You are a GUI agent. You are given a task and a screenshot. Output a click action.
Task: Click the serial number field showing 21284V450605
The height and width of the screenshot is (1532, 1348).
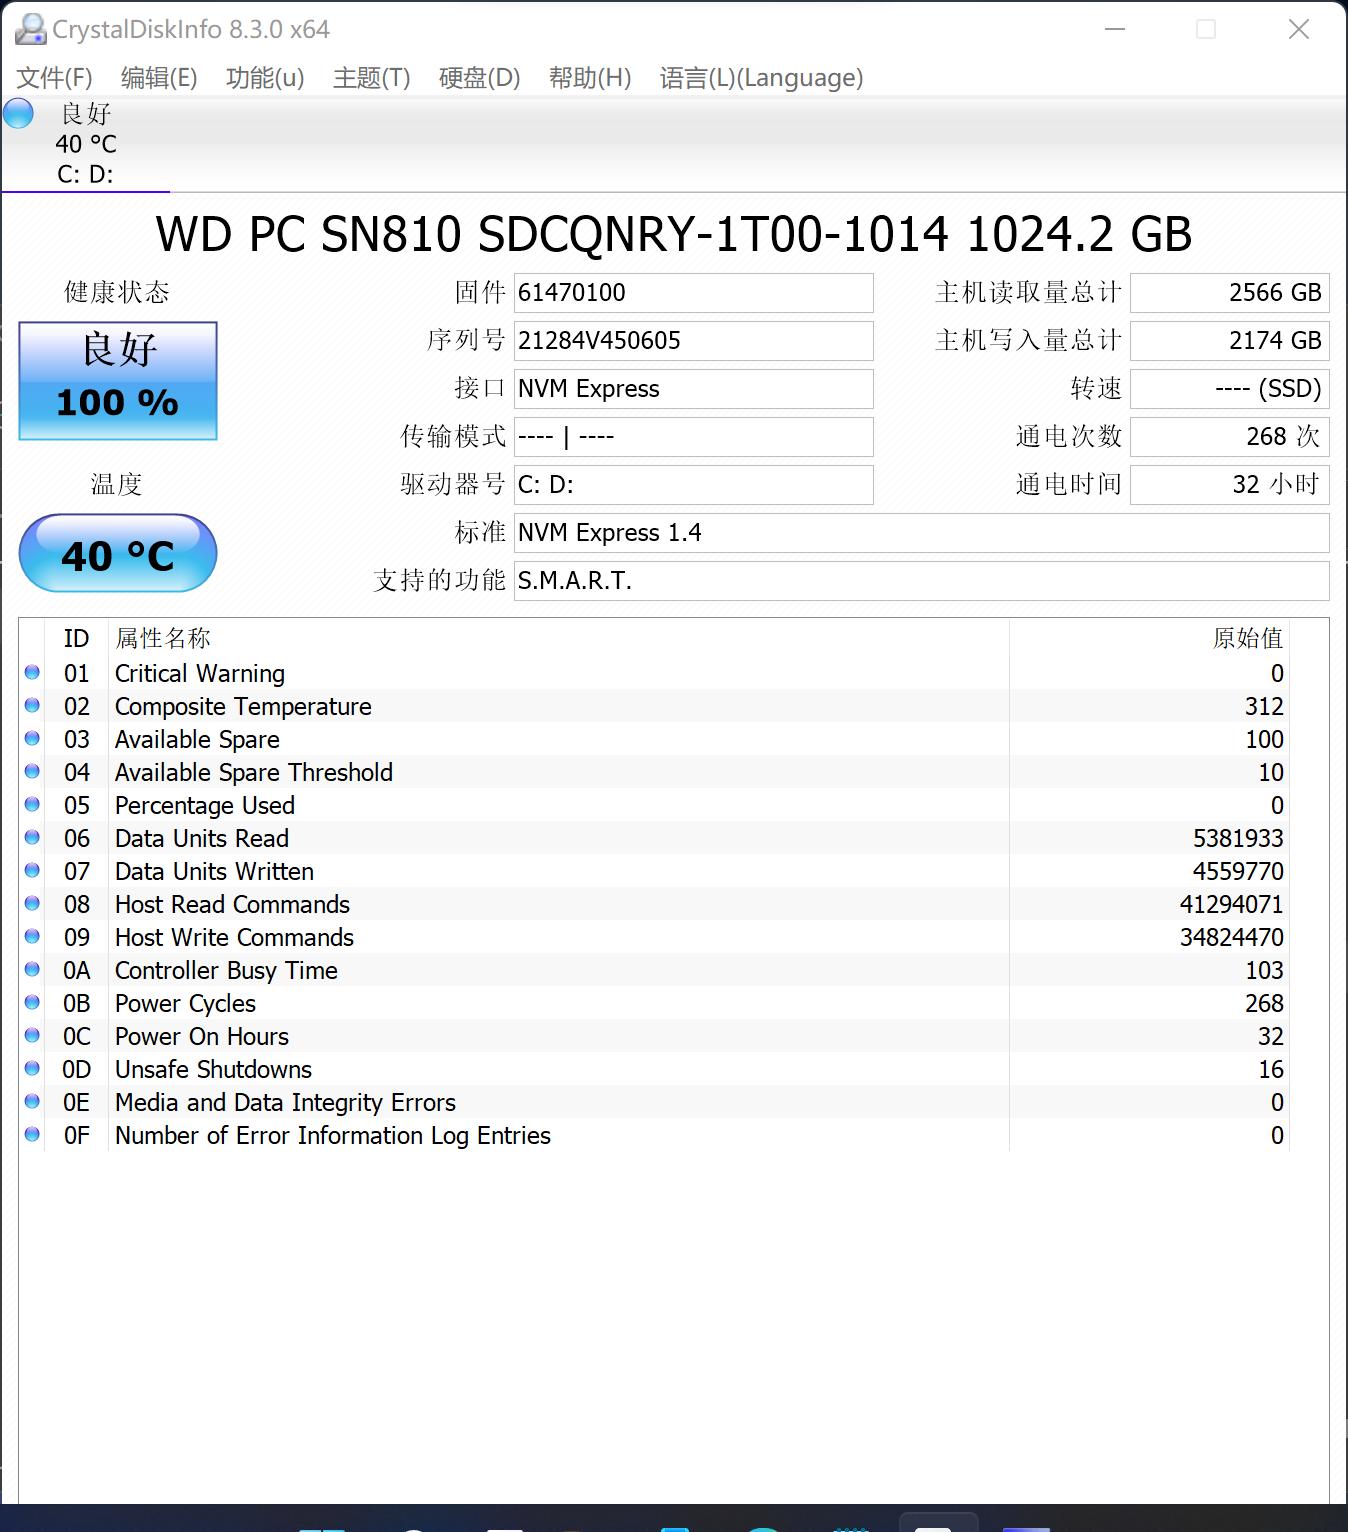(x=693, y=340)
